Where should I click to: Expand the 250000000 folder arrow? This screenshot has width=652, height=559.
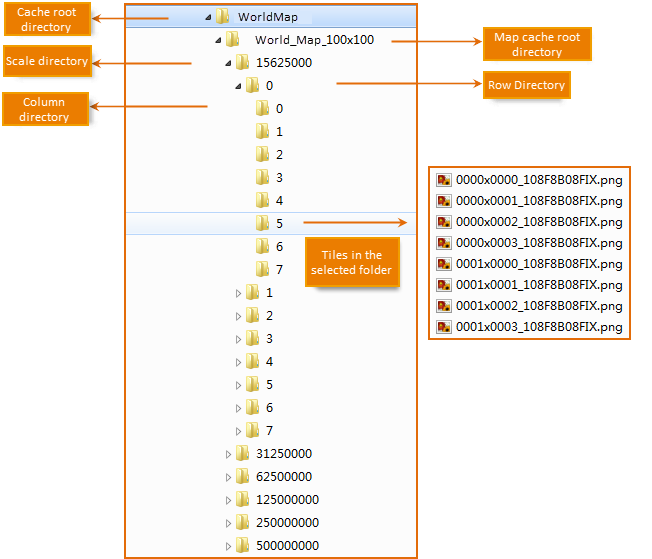[228, 523]
